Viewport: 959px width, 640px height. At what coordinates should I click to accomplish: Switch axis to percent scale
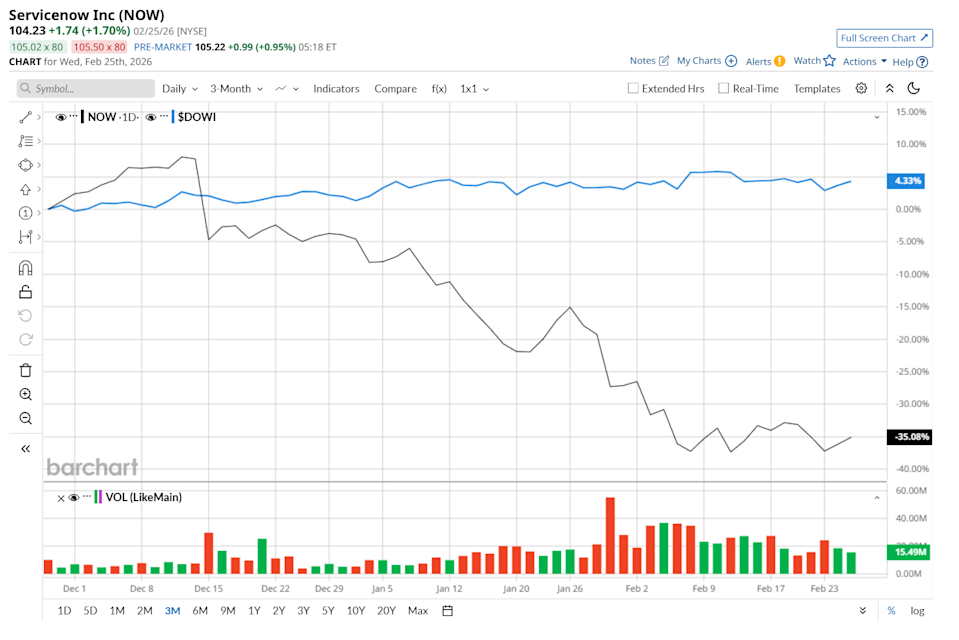coord(891,611)
